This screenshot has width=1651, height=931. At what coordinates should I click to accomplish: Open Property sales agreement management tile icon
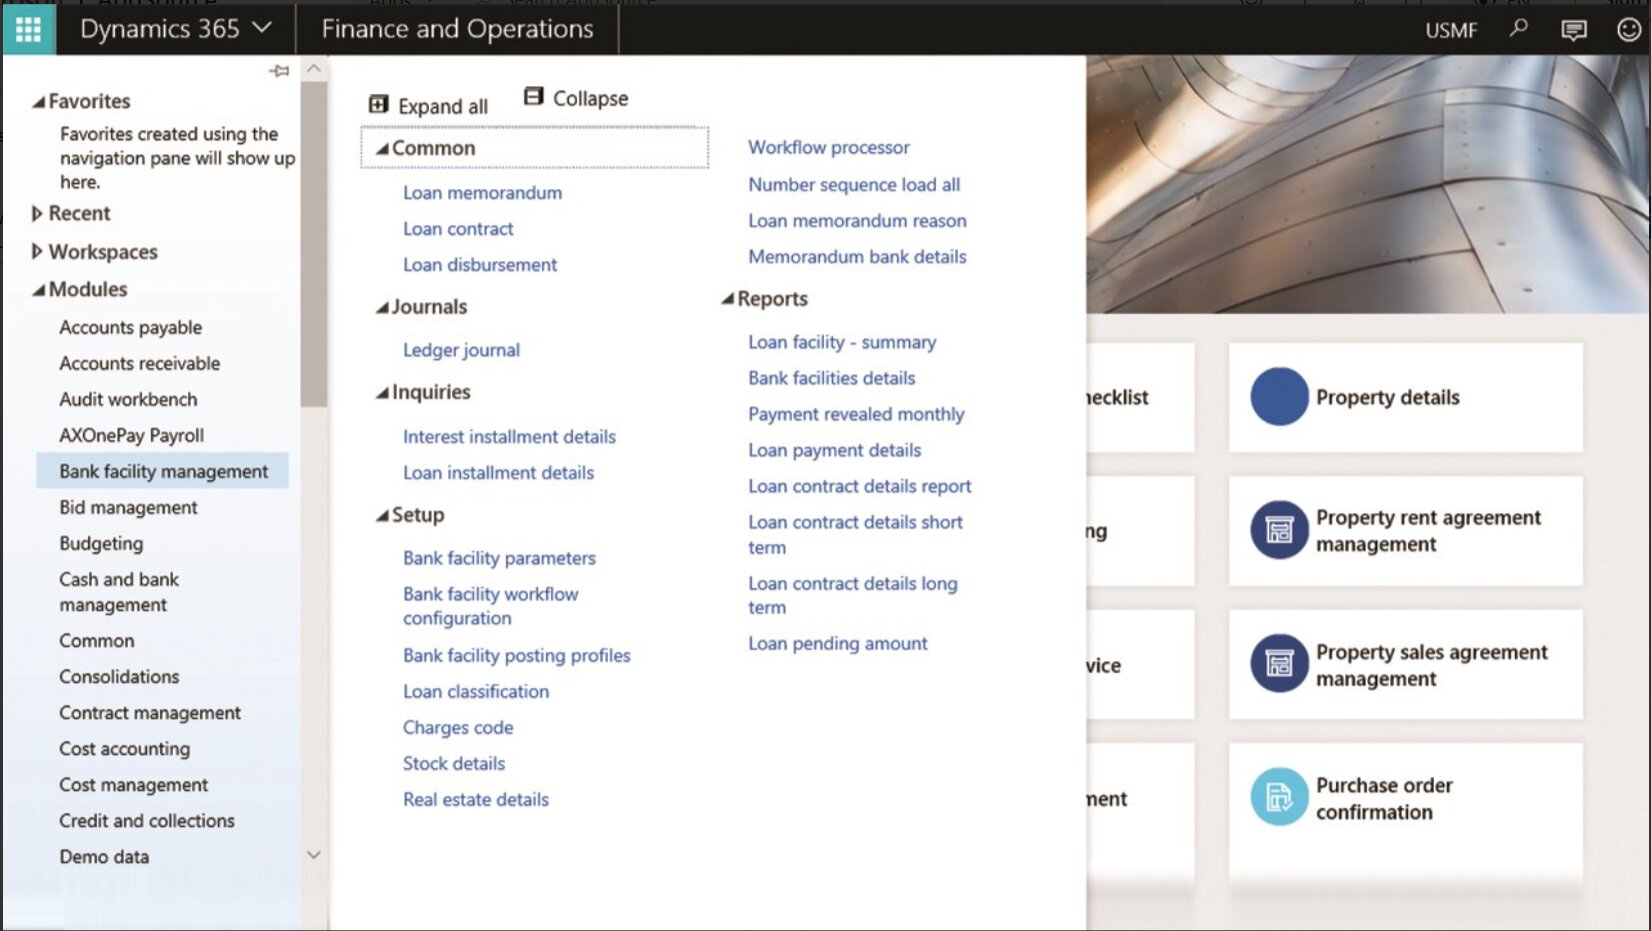(1279, 664)
